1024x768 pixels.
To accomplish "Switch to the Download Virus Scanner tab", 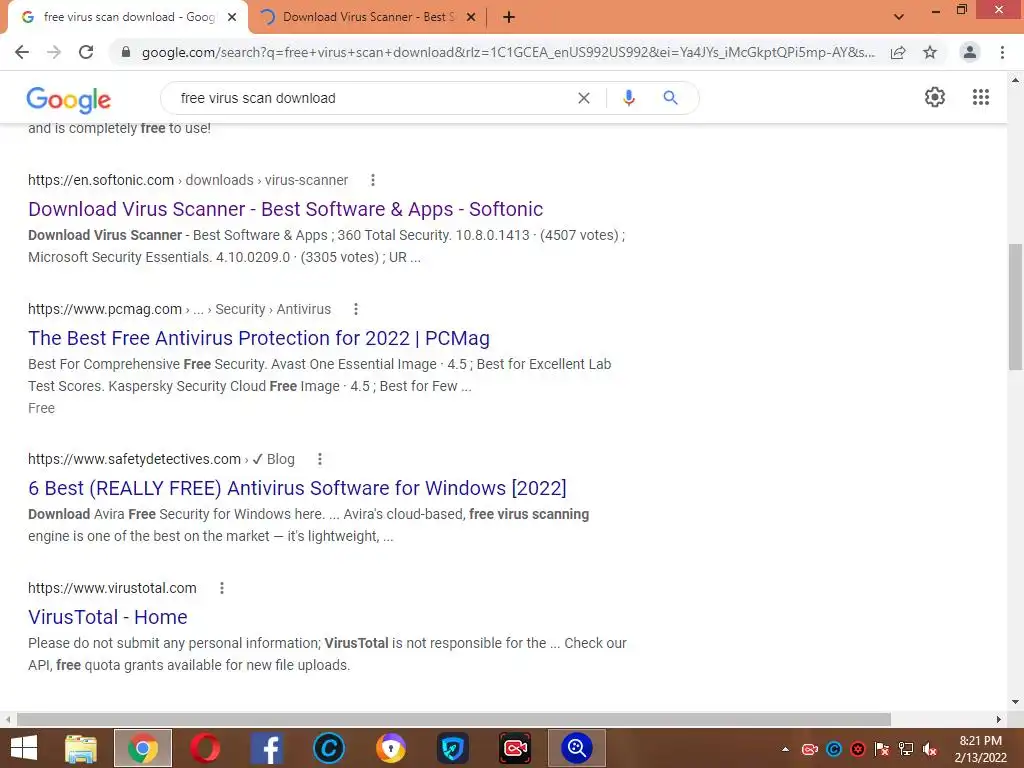I will (x=368, y=18).
